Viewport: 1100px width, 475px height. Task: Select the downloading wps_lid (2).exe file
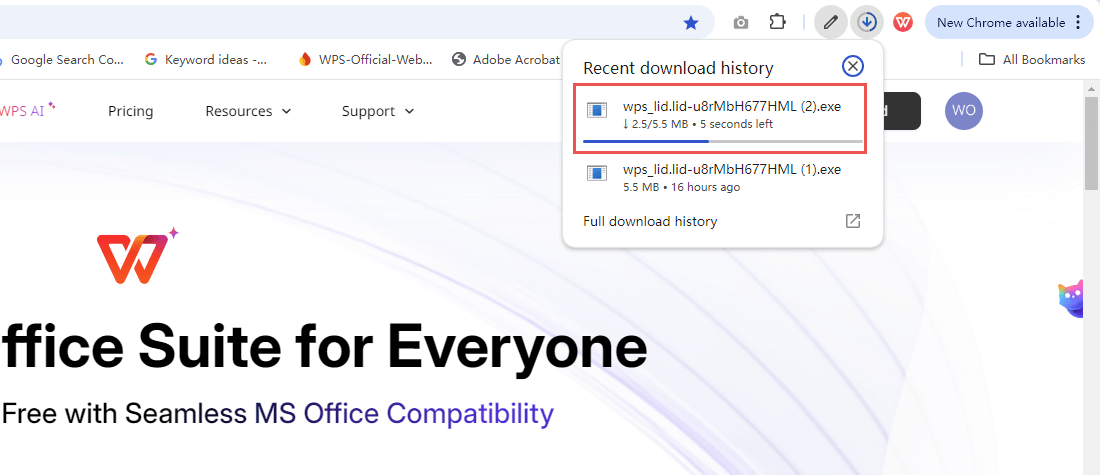click(x=720, y=118)
